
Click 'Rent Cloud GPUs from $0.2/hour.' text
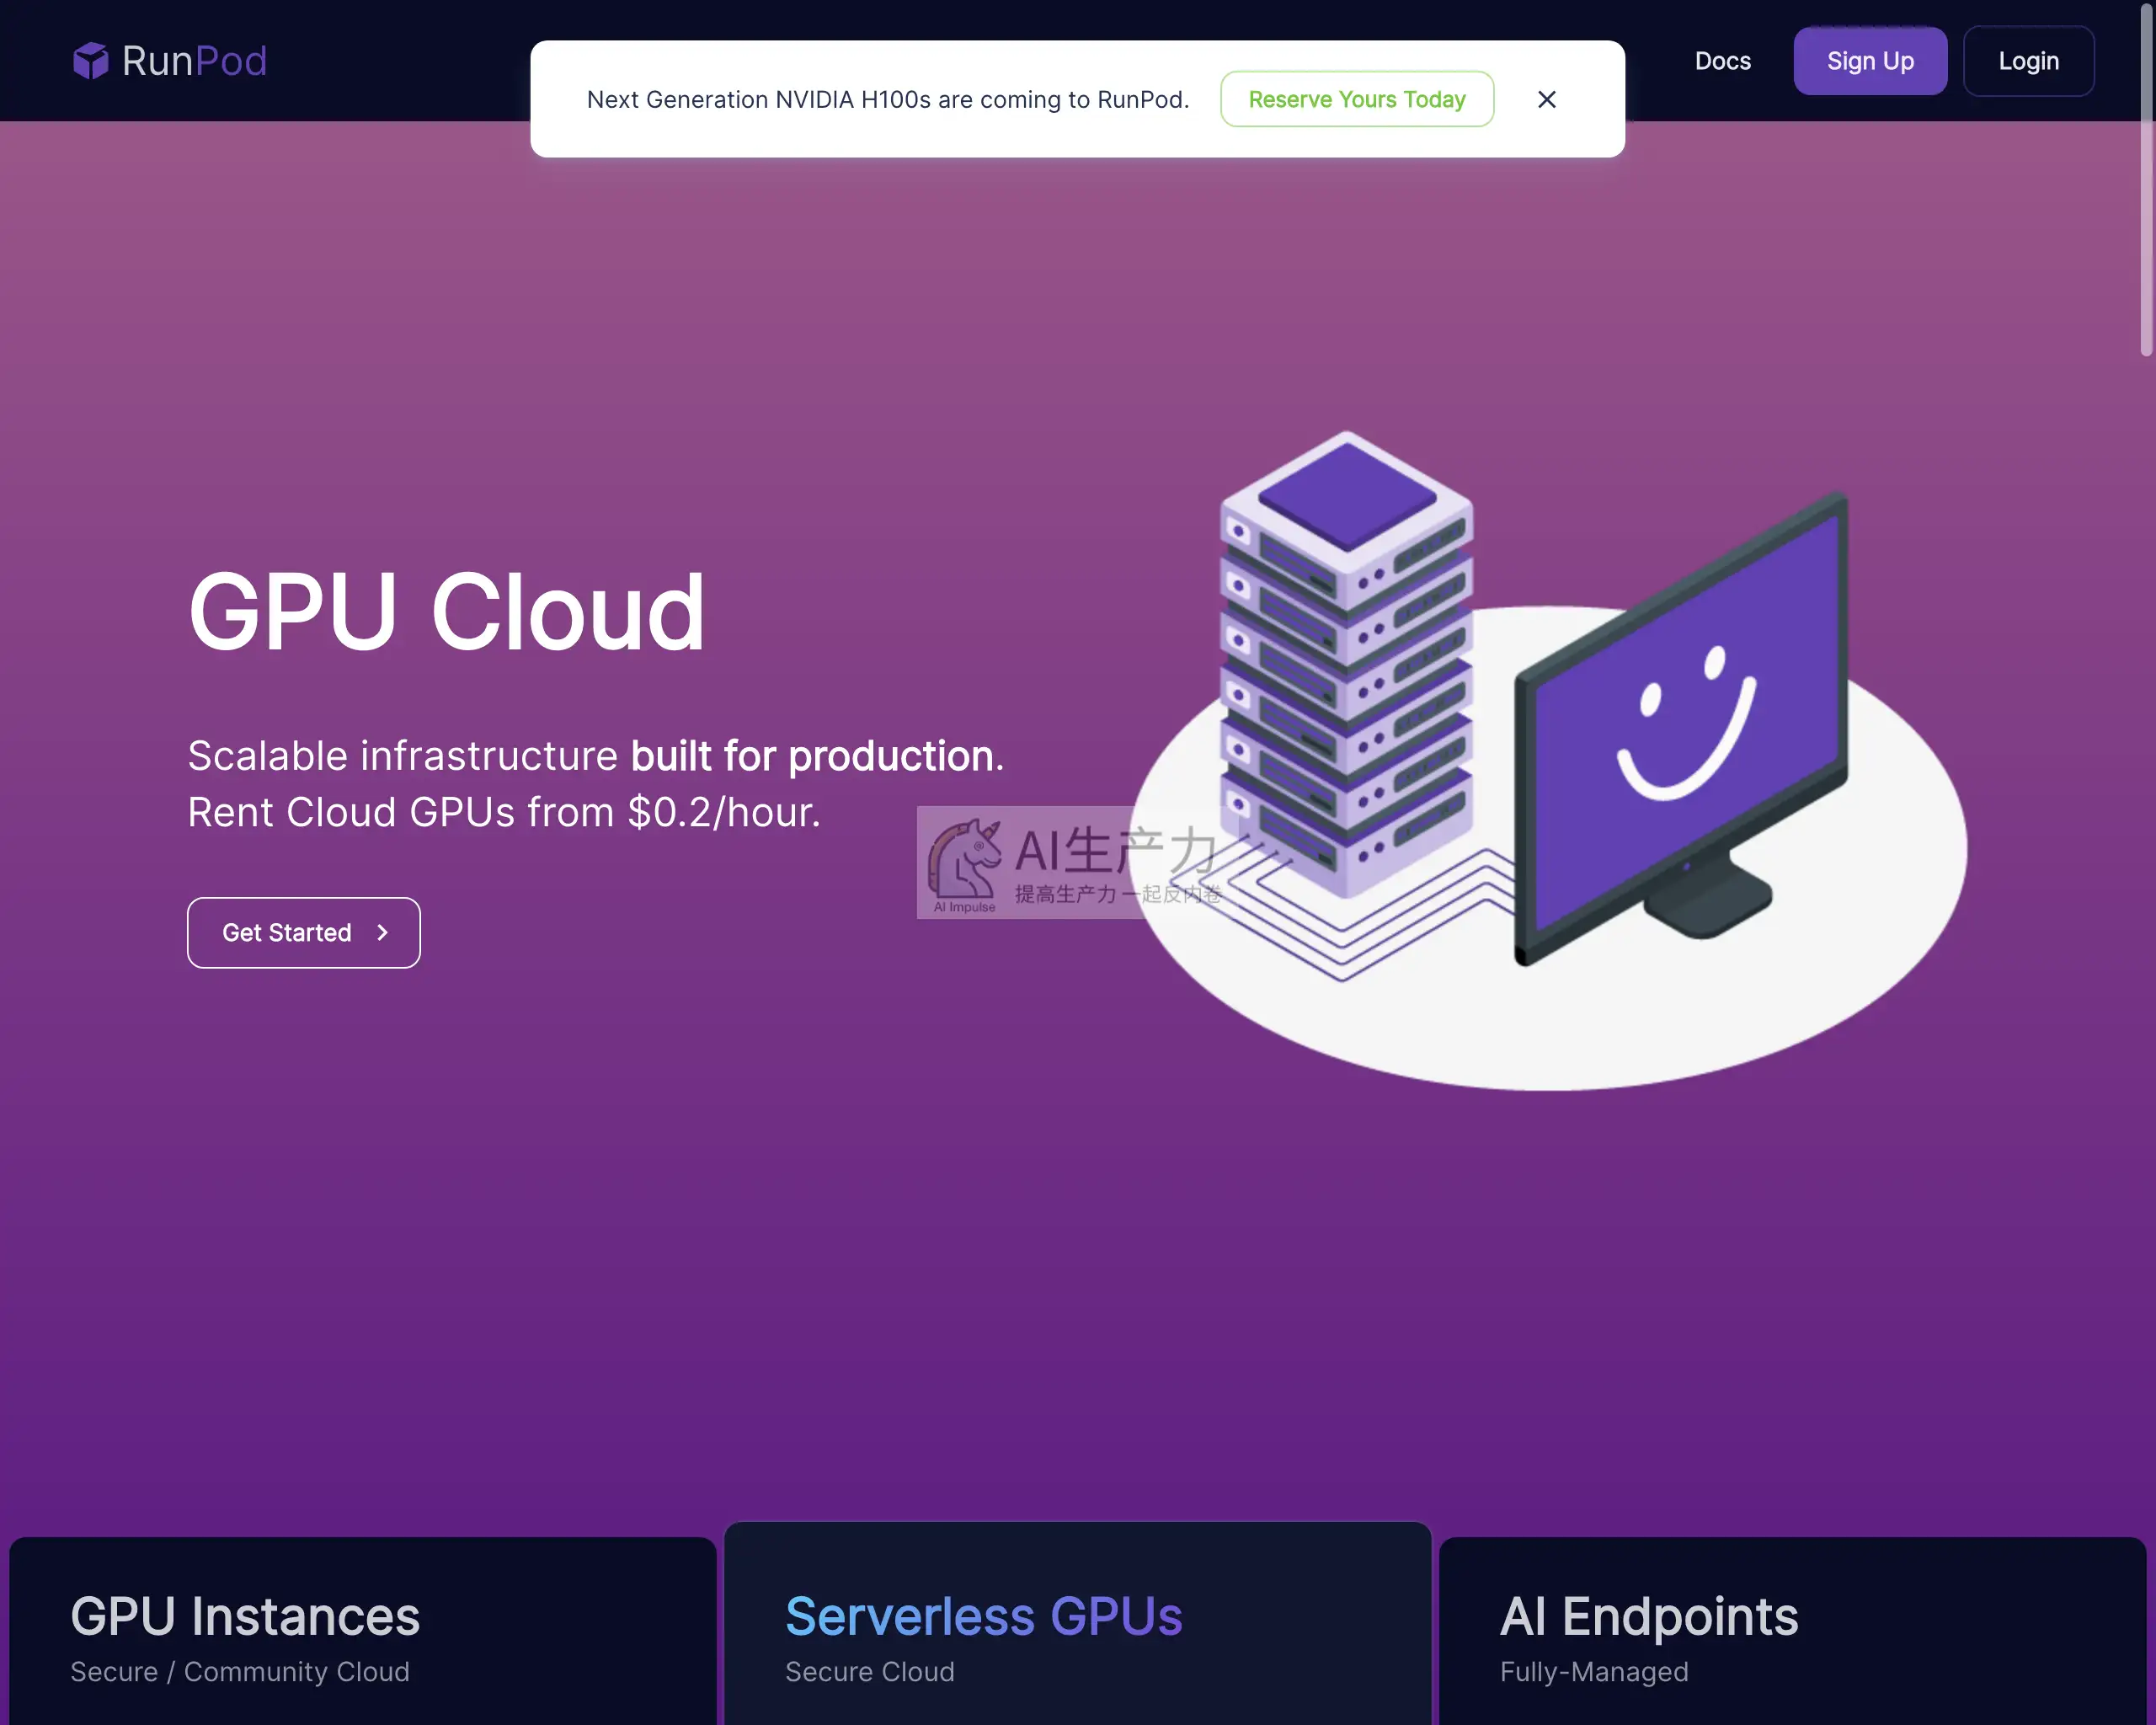(504, 812)
